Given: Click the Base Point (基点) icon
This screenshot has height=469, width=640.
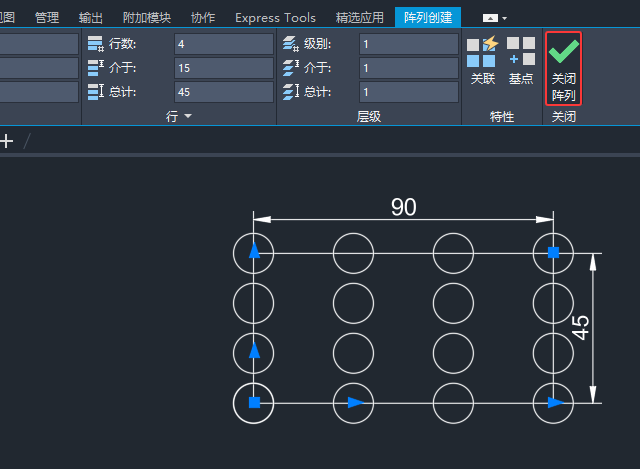Looking at the screenshot, I should point(521,53).
